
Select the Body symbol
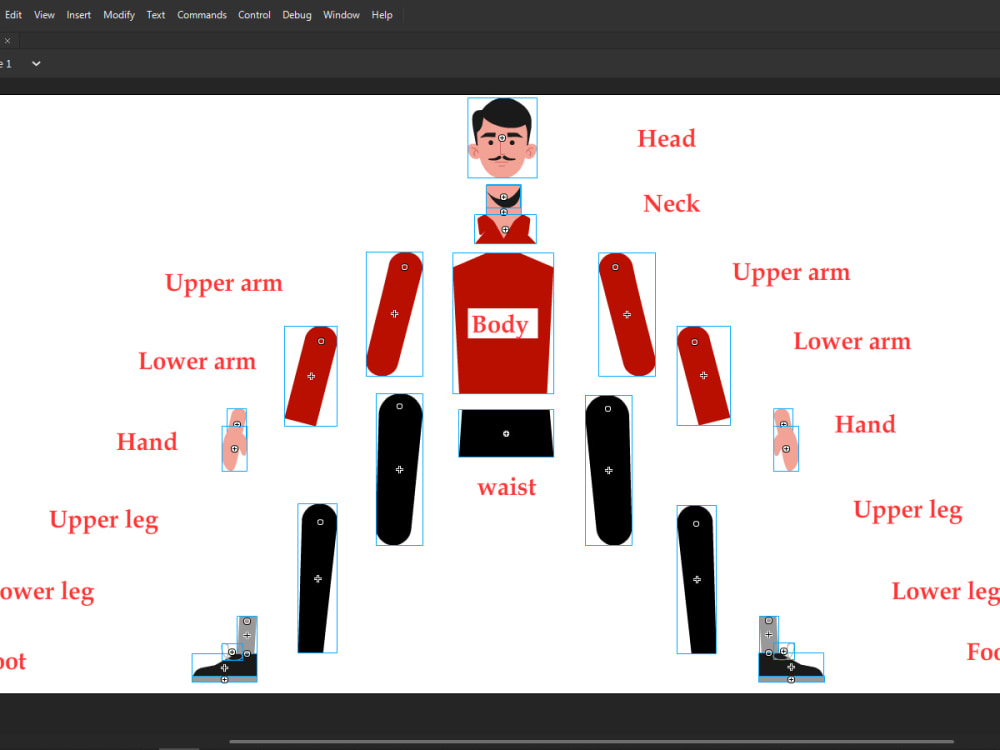tap(503, 290)
